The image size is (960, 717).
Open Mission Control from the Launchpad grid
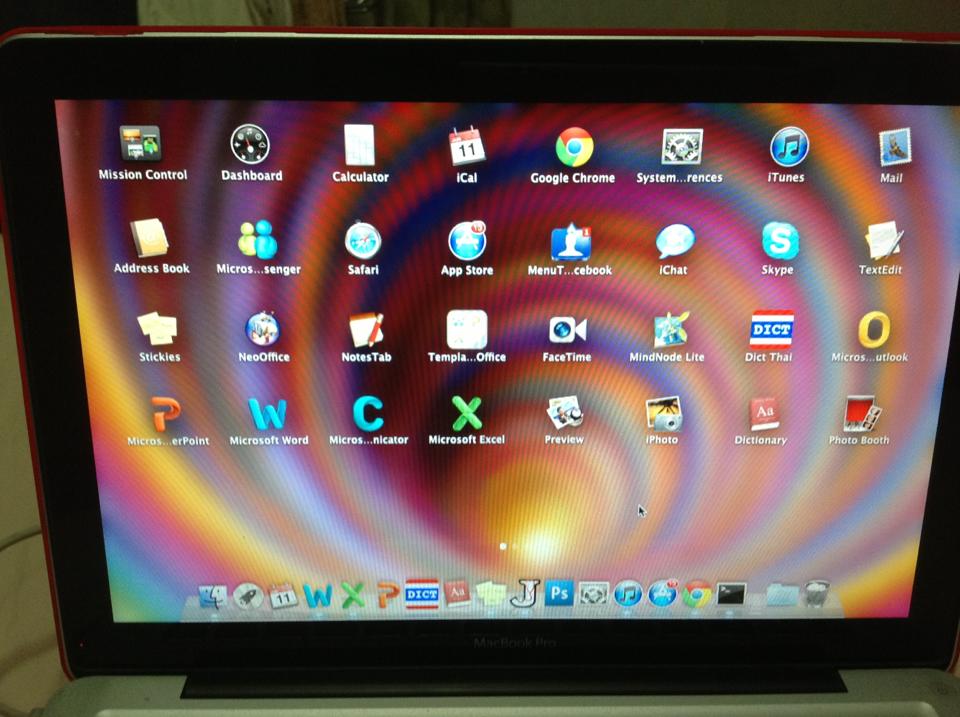coord(141,145)
